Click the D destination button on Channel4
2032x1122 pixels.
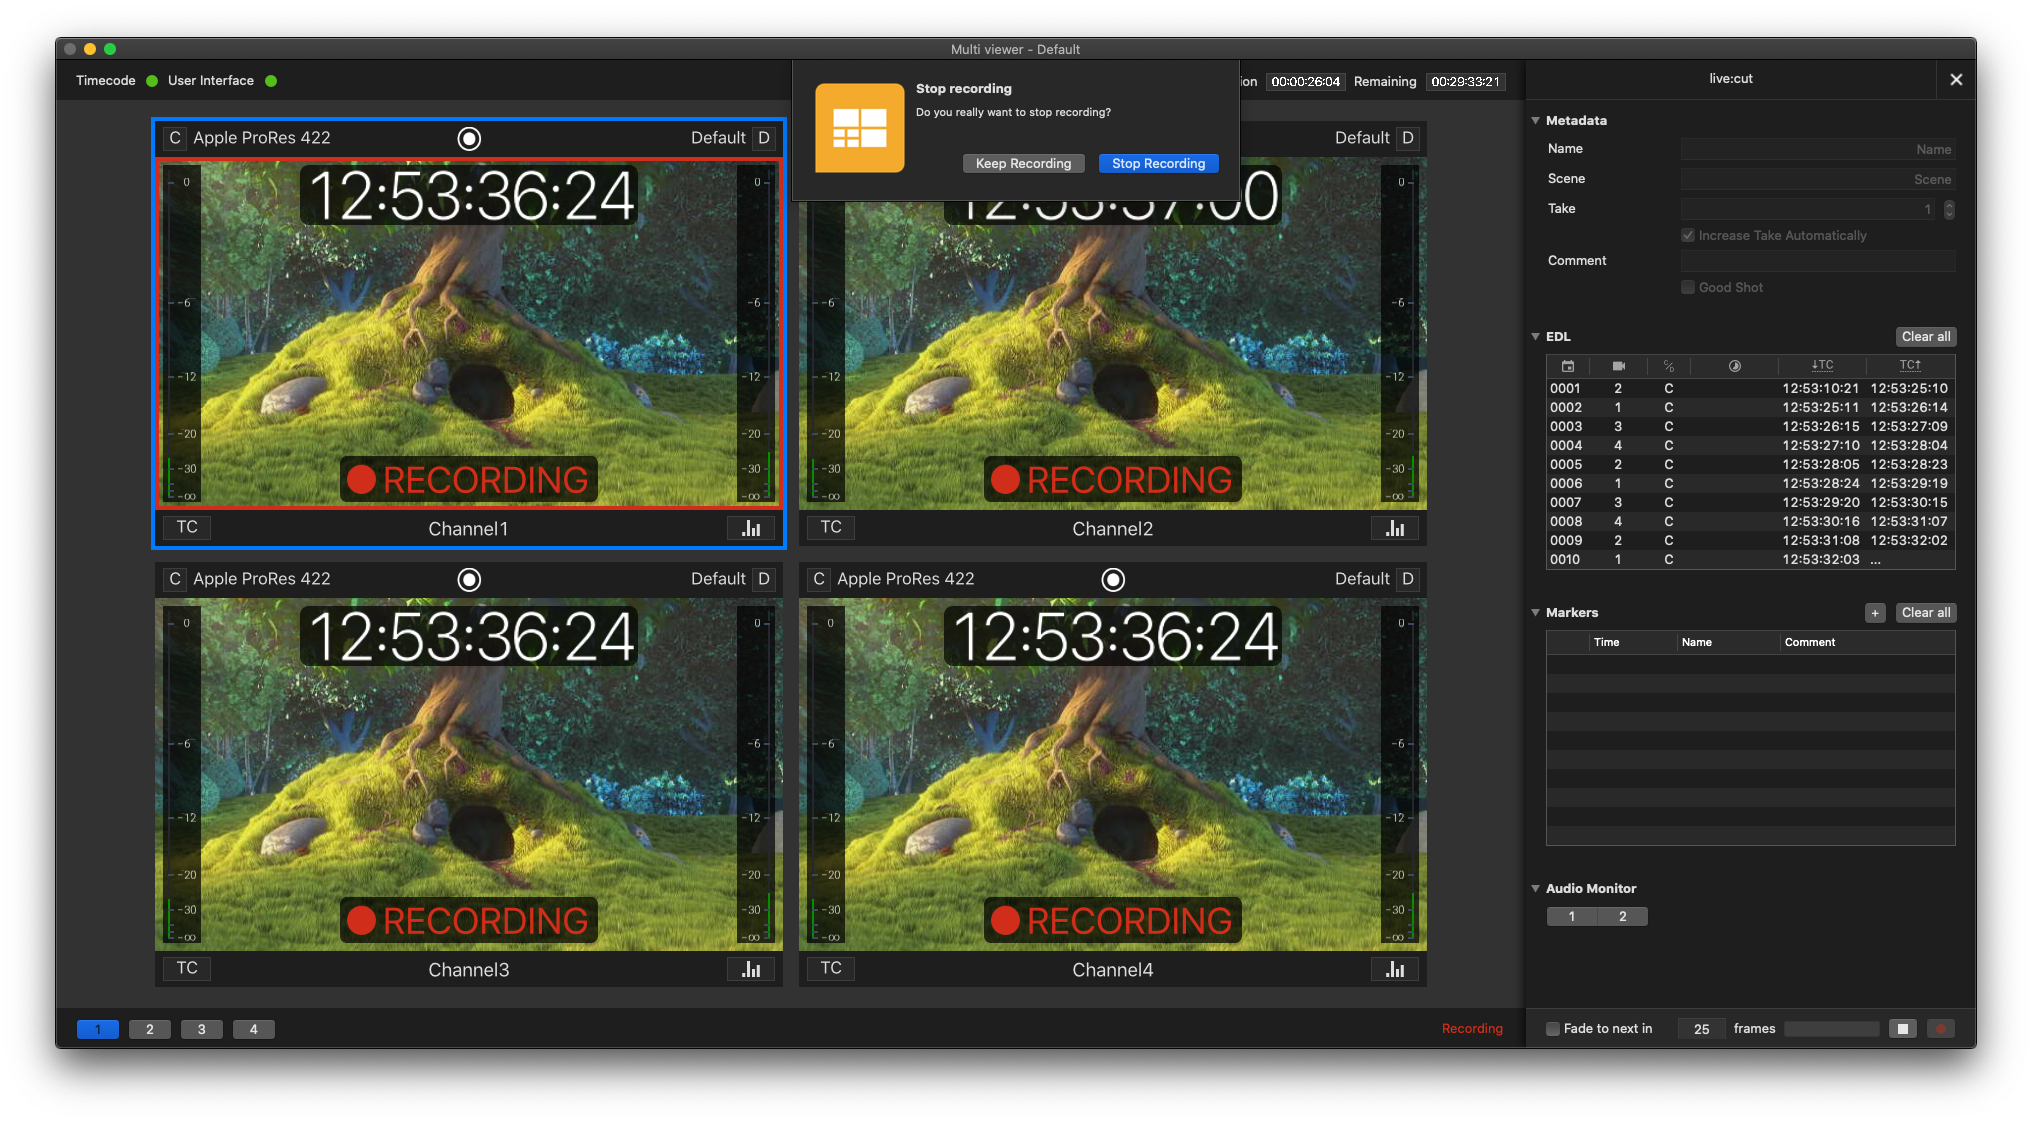point(1408,579)
